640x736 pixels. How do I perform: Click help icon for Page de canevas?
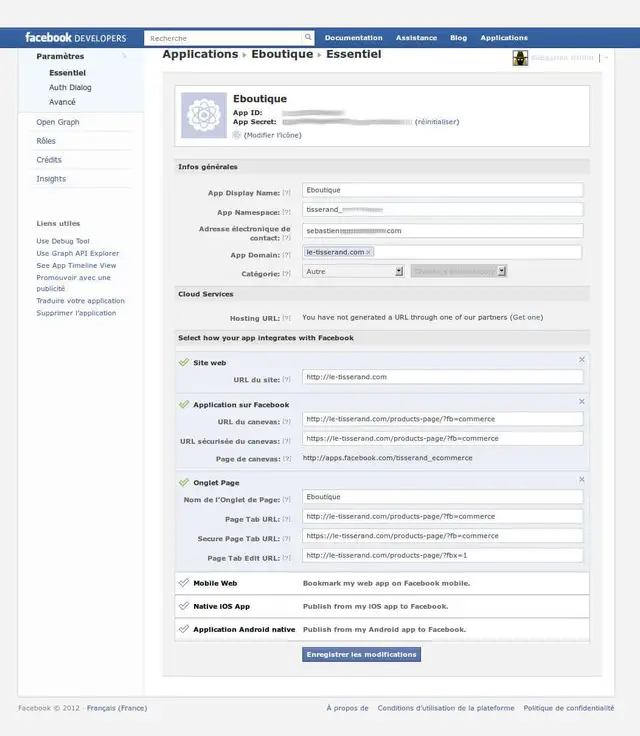[286, 459]
